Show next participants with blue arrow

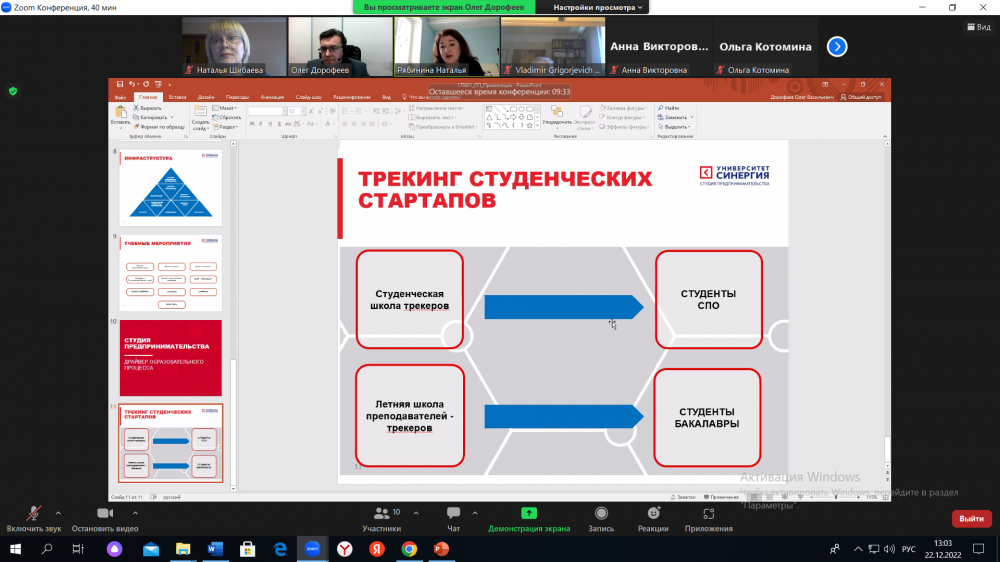837,46
